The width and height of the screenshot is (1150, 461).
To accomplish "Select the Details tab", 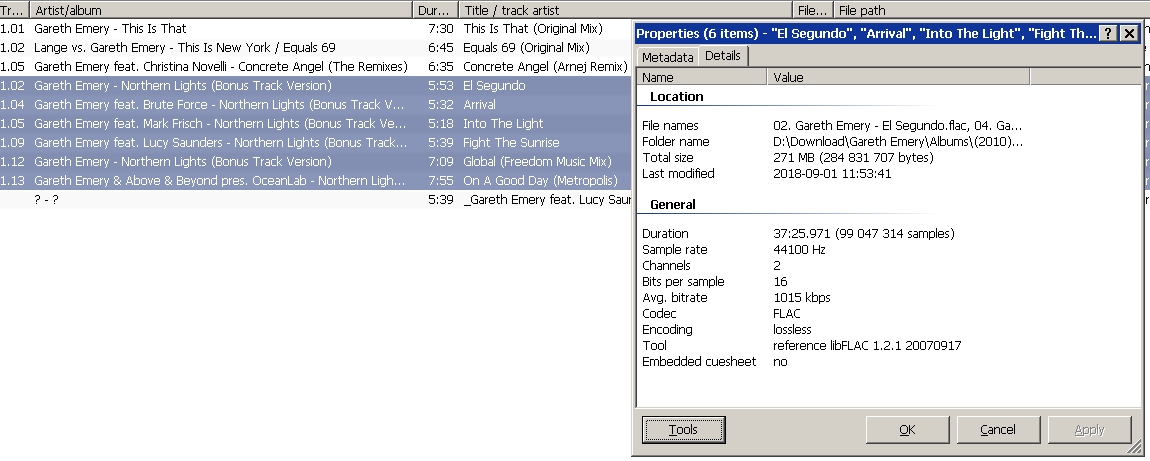I will [722, 56].
